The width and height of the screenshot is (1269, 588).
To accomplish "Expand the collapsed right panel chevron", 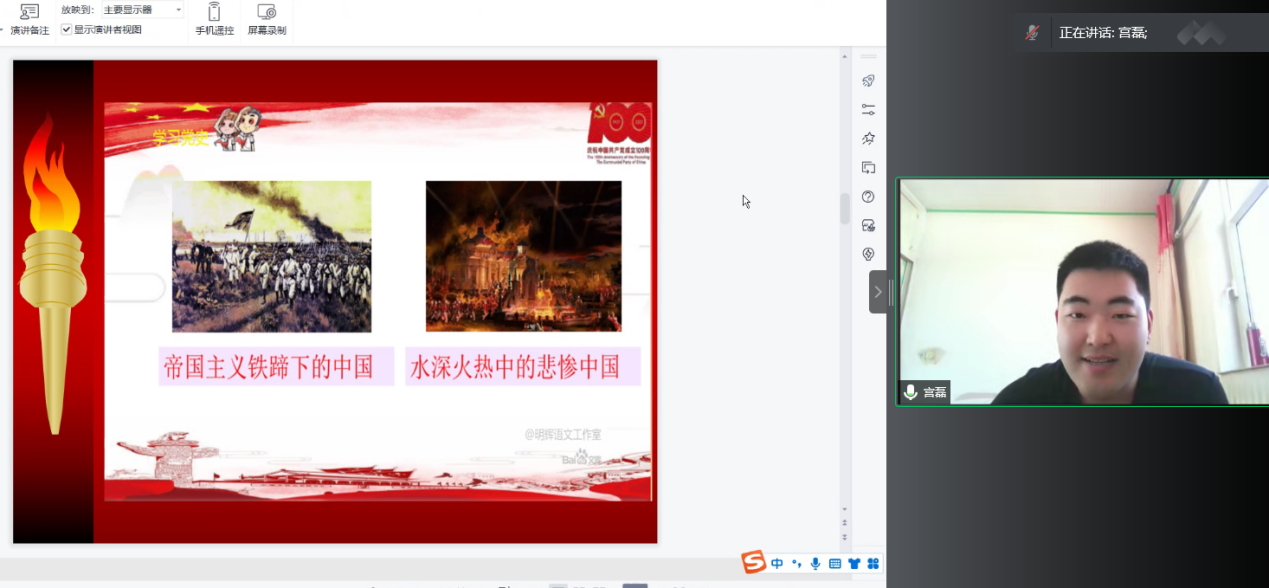I will [877, 292].
